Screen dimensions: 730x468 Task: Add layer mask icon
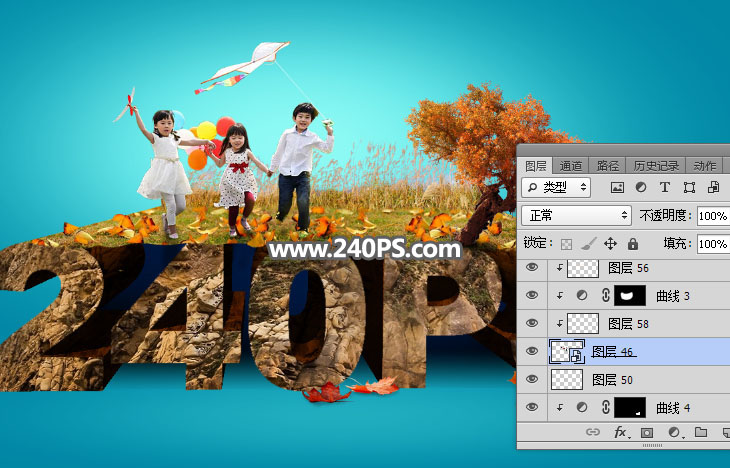point(647,433)
